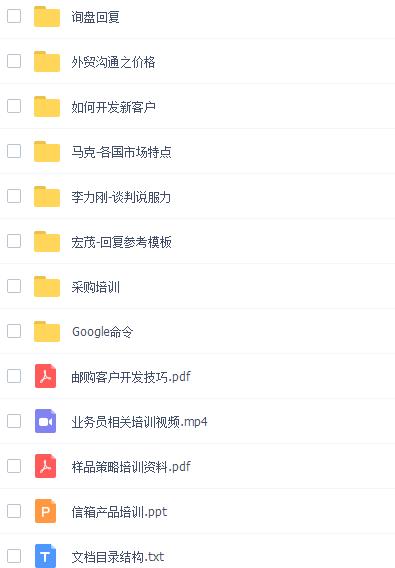This screenshot has height=568, width=395.
Task: Click the 邮购客户开发技巧.pdf file name
Action: [x=131, y=377]
